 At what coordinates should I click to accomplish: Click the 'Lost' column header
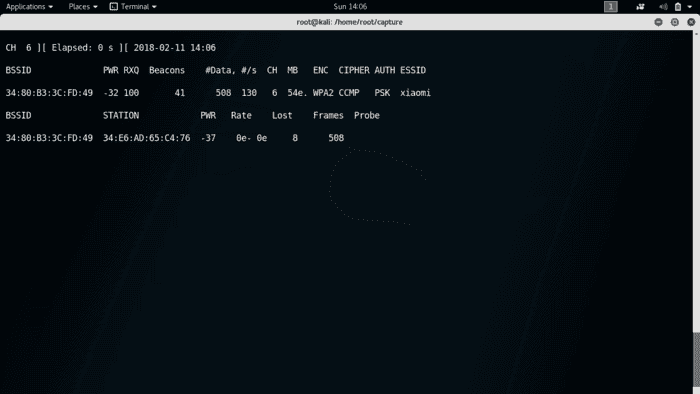(x=282, y=116)
